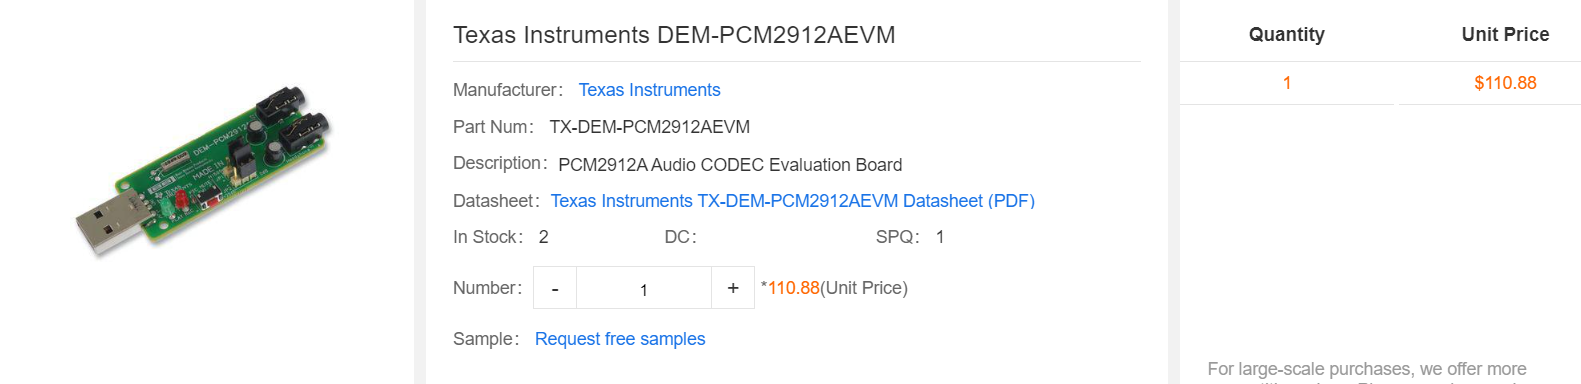Click the large-scale purchases notice text
Viewport: 1581px width, 384px height.
(x=1366, y=371)
